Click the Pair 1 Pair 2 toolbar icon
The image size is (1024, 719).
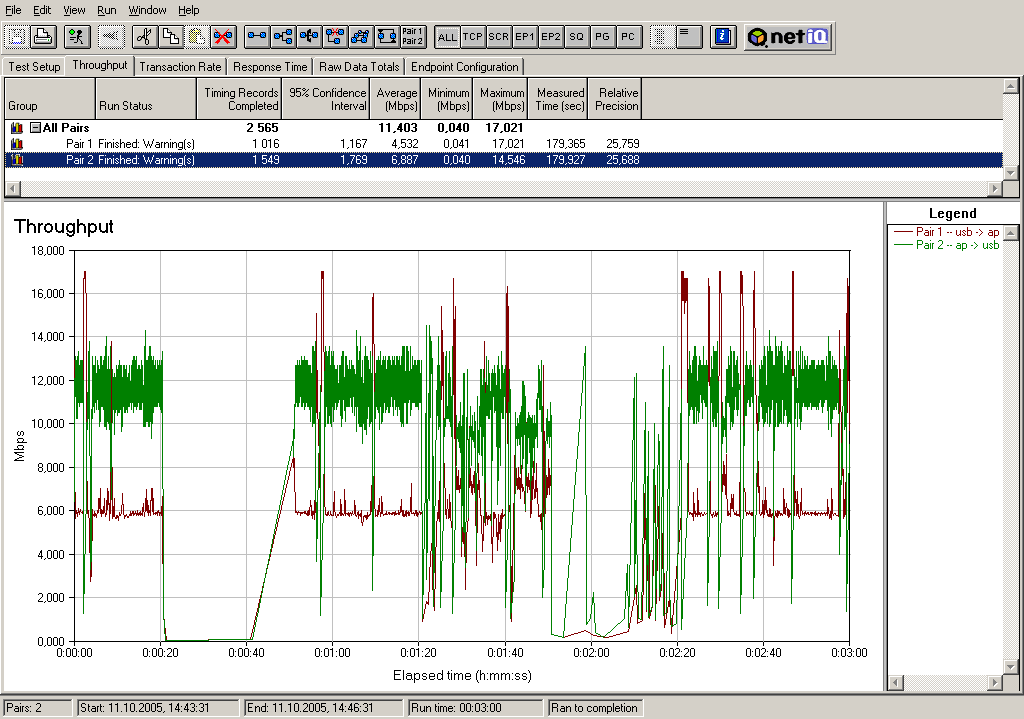pyautogui.click(x=412, y=37)
